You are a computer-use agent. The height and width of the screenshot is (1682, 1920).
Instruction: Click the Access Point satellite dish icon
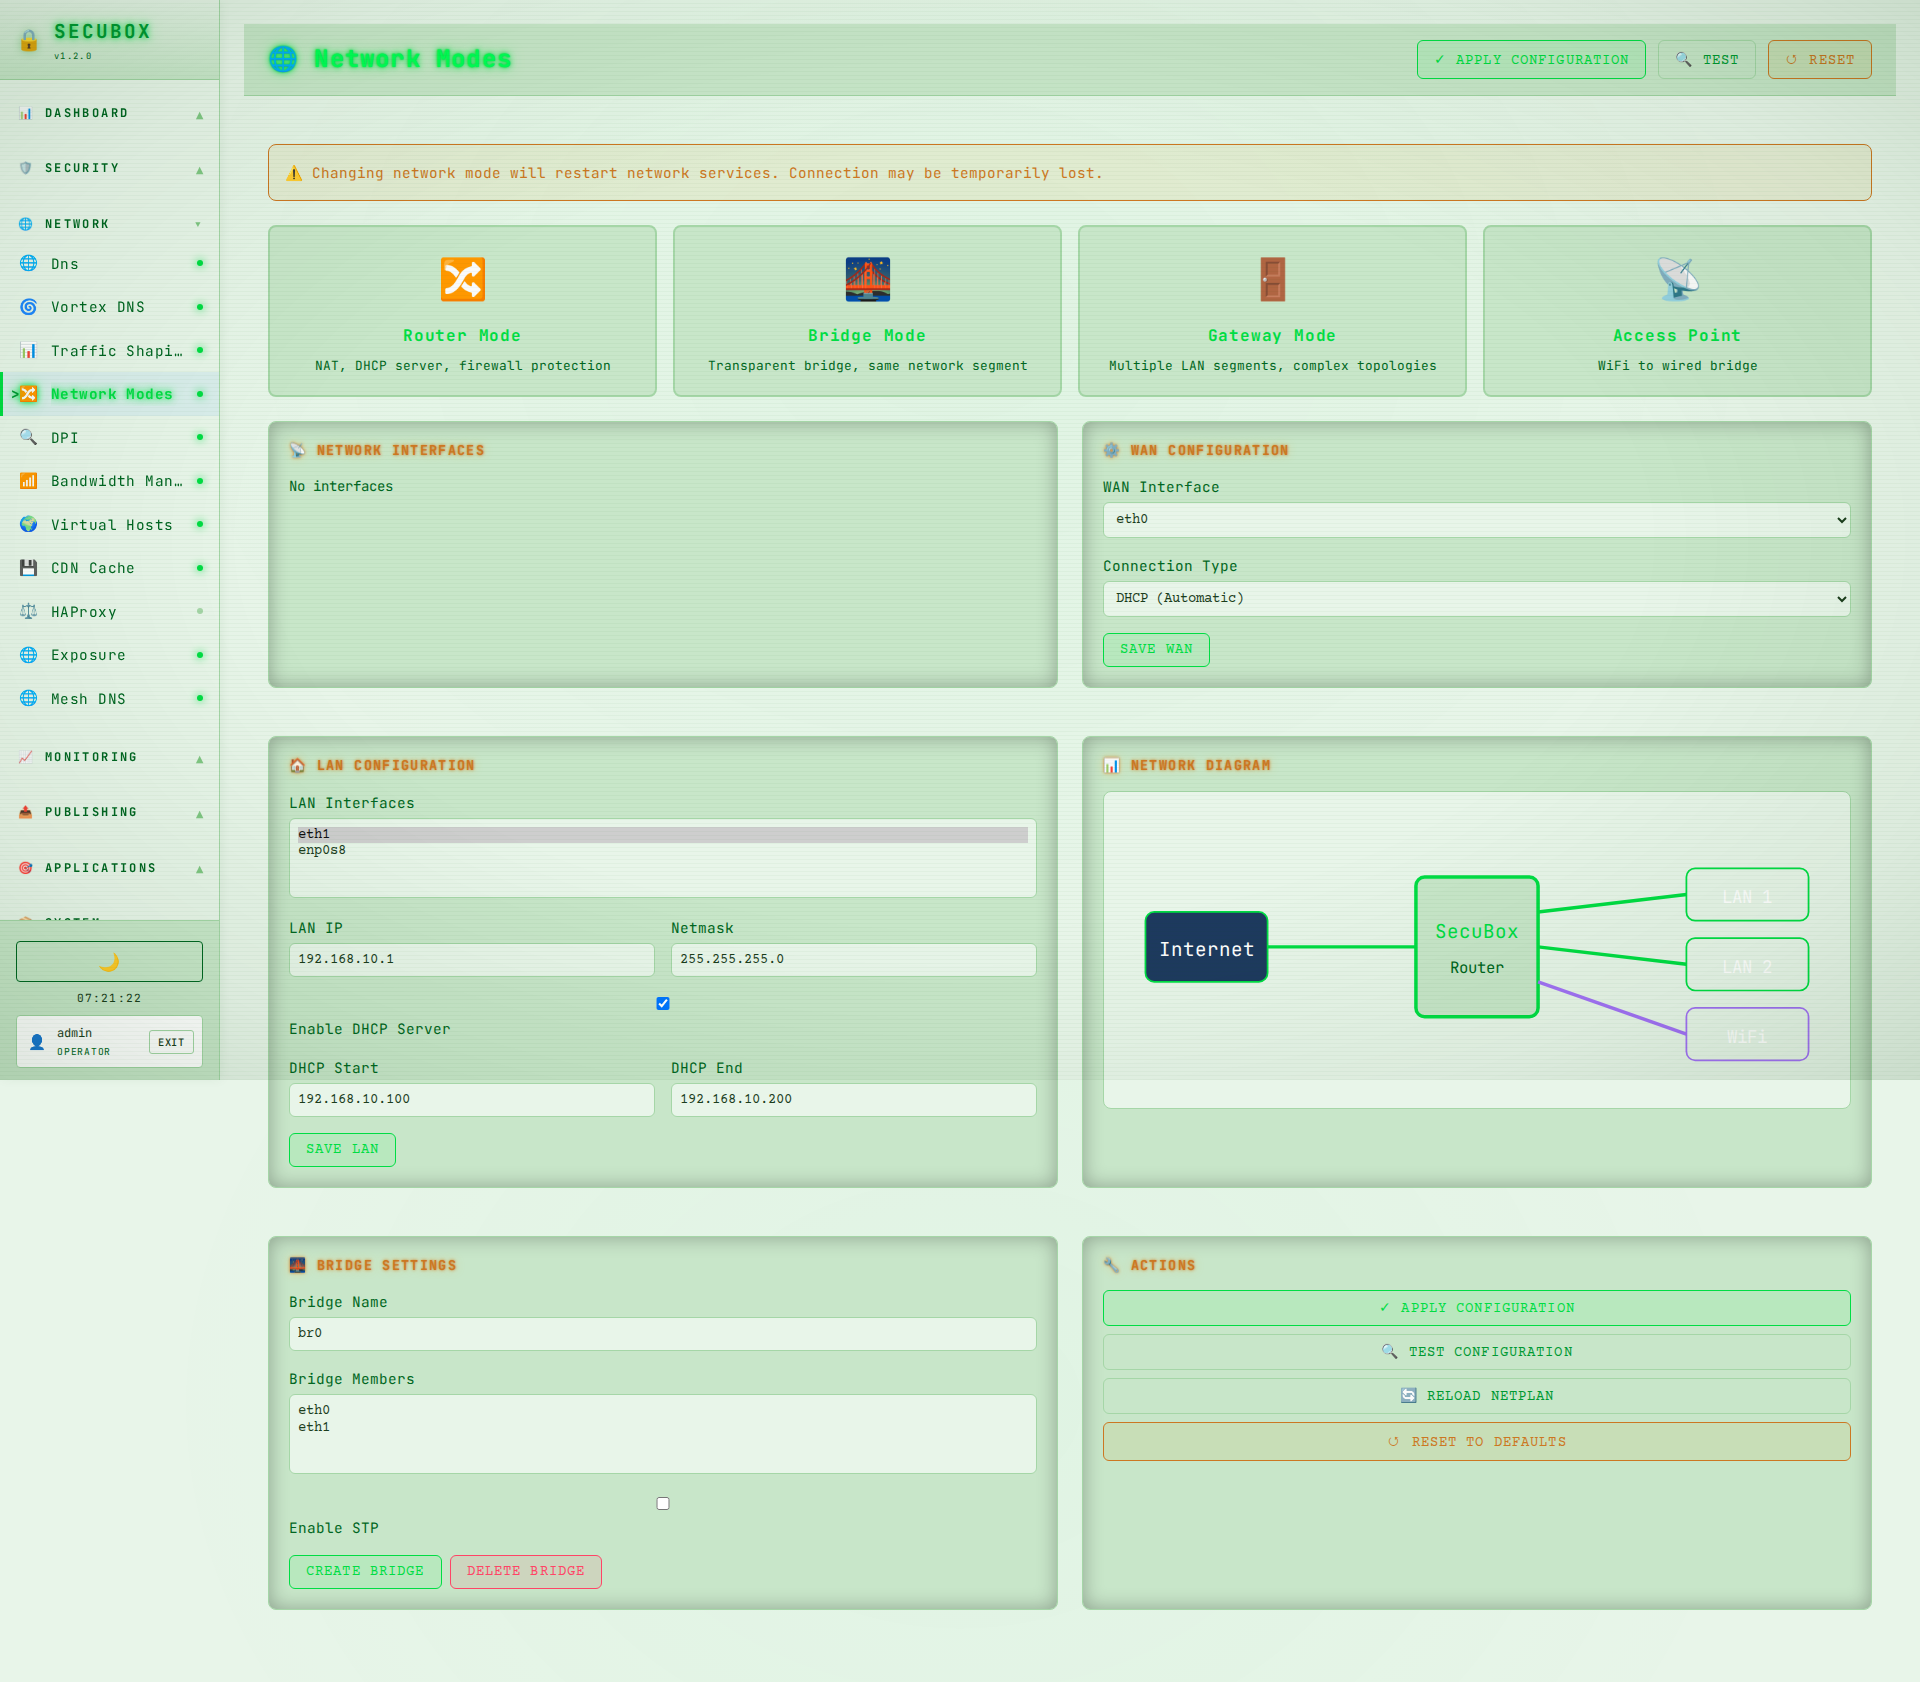click(x=1677, y=280)
